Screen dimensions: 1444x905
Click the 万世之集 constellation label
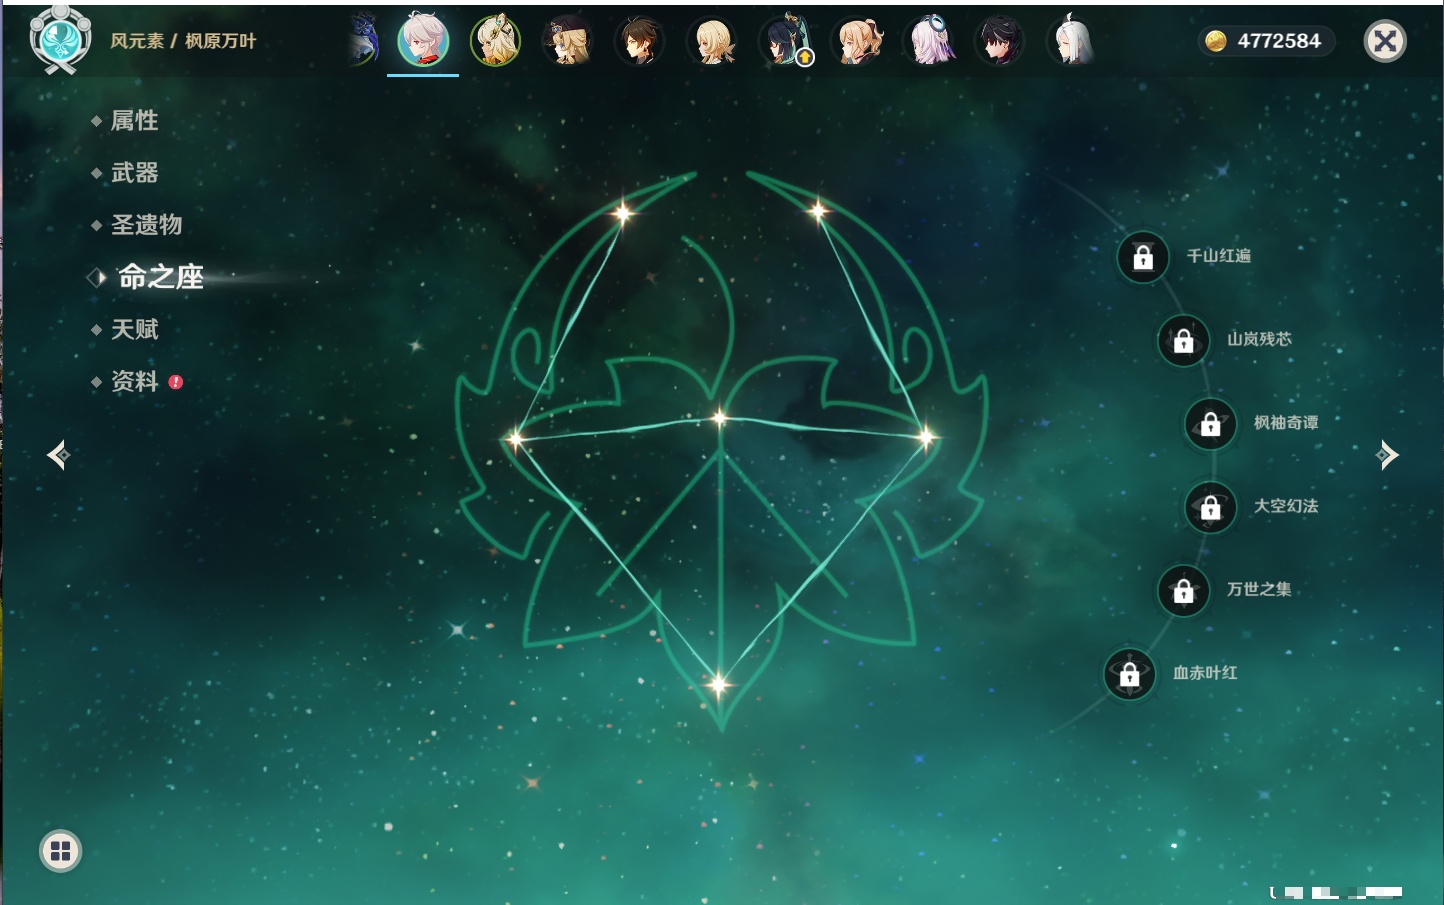[1259, 589]
